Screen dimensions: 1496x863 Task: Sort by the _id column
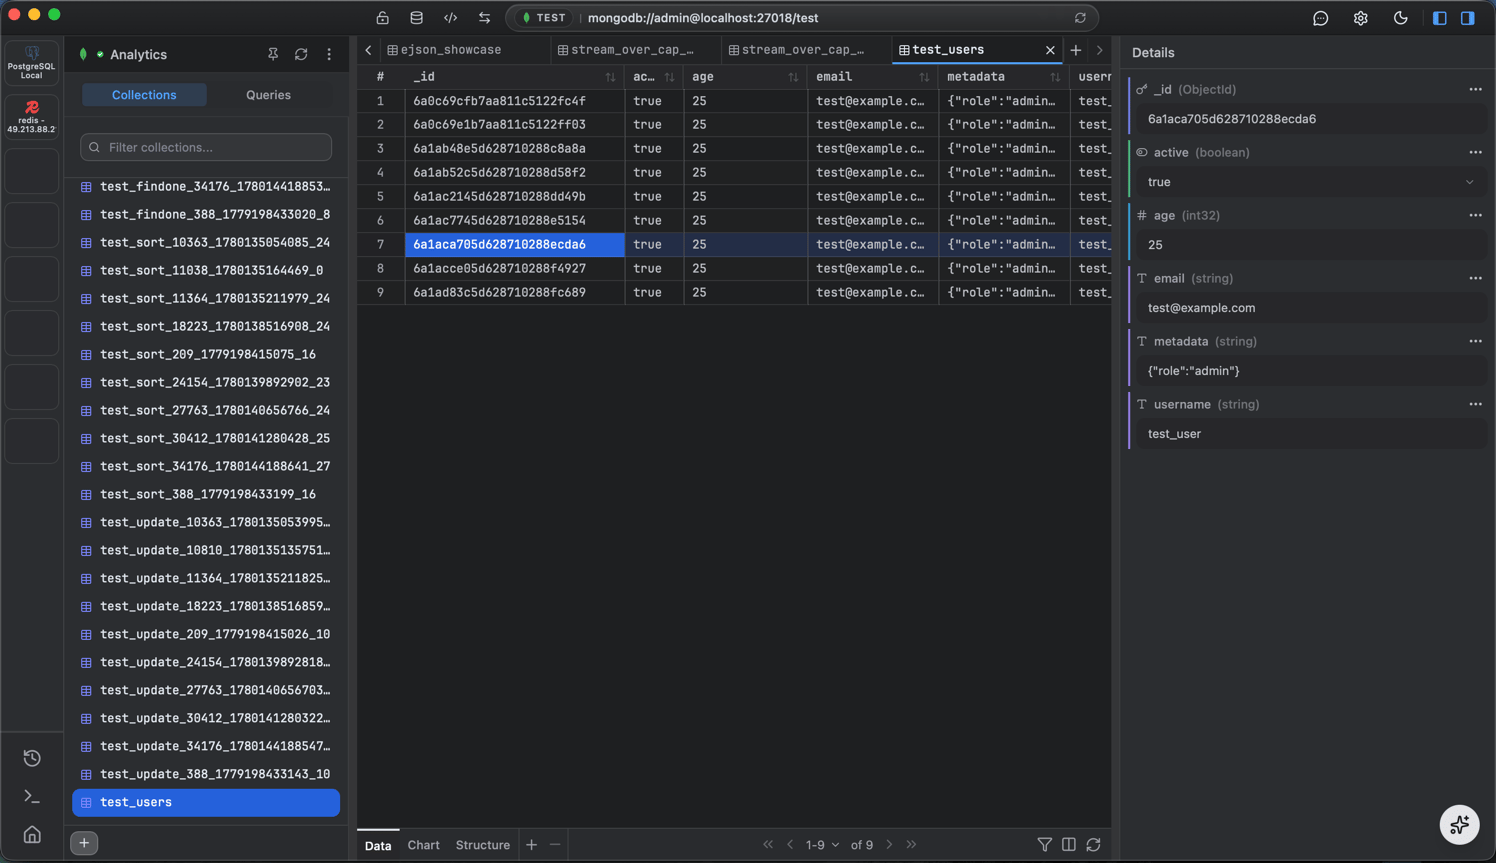tap(610, 77)
